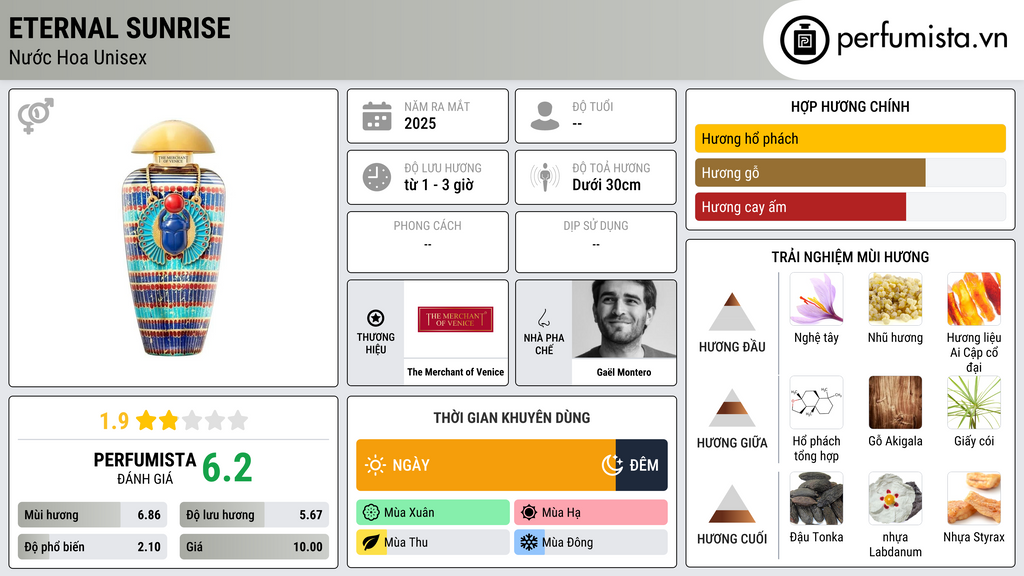Click the sun icon for Mùa Hạ
This screenshot has width=1024, height=576.
tap(529, 513)
